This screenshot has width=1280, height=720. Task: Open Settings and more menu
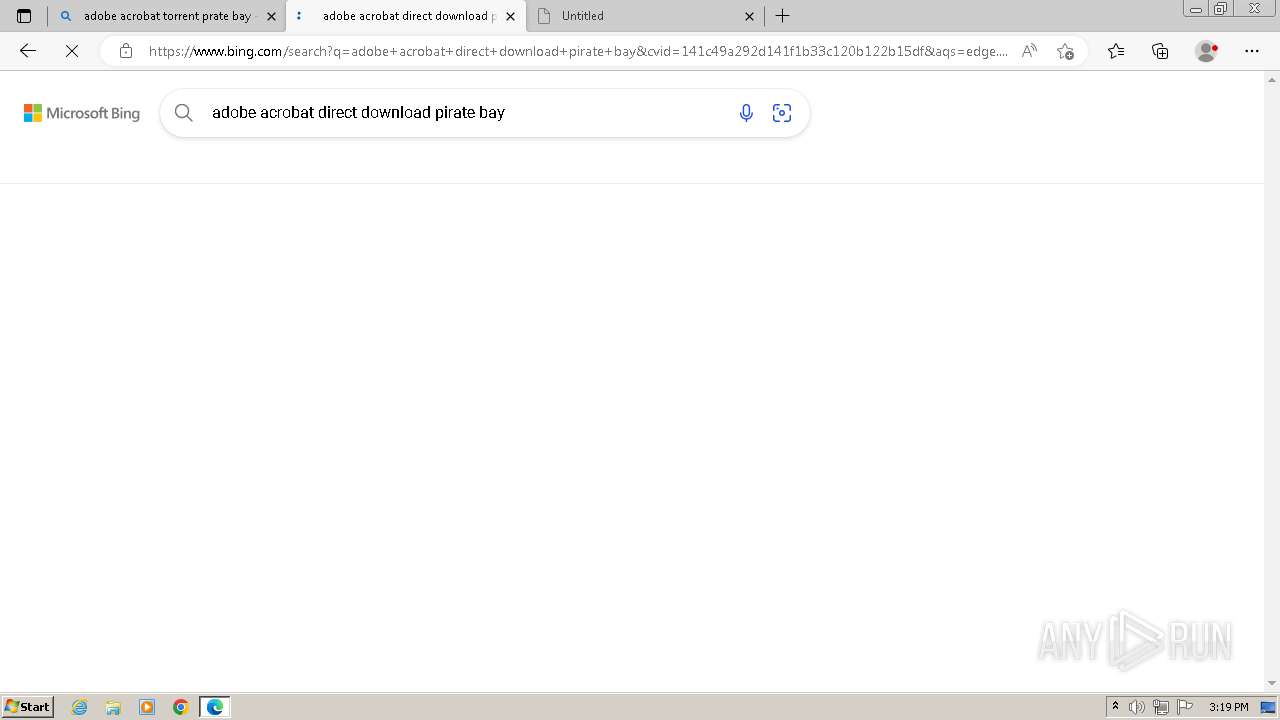click(x=1252, y=51)
